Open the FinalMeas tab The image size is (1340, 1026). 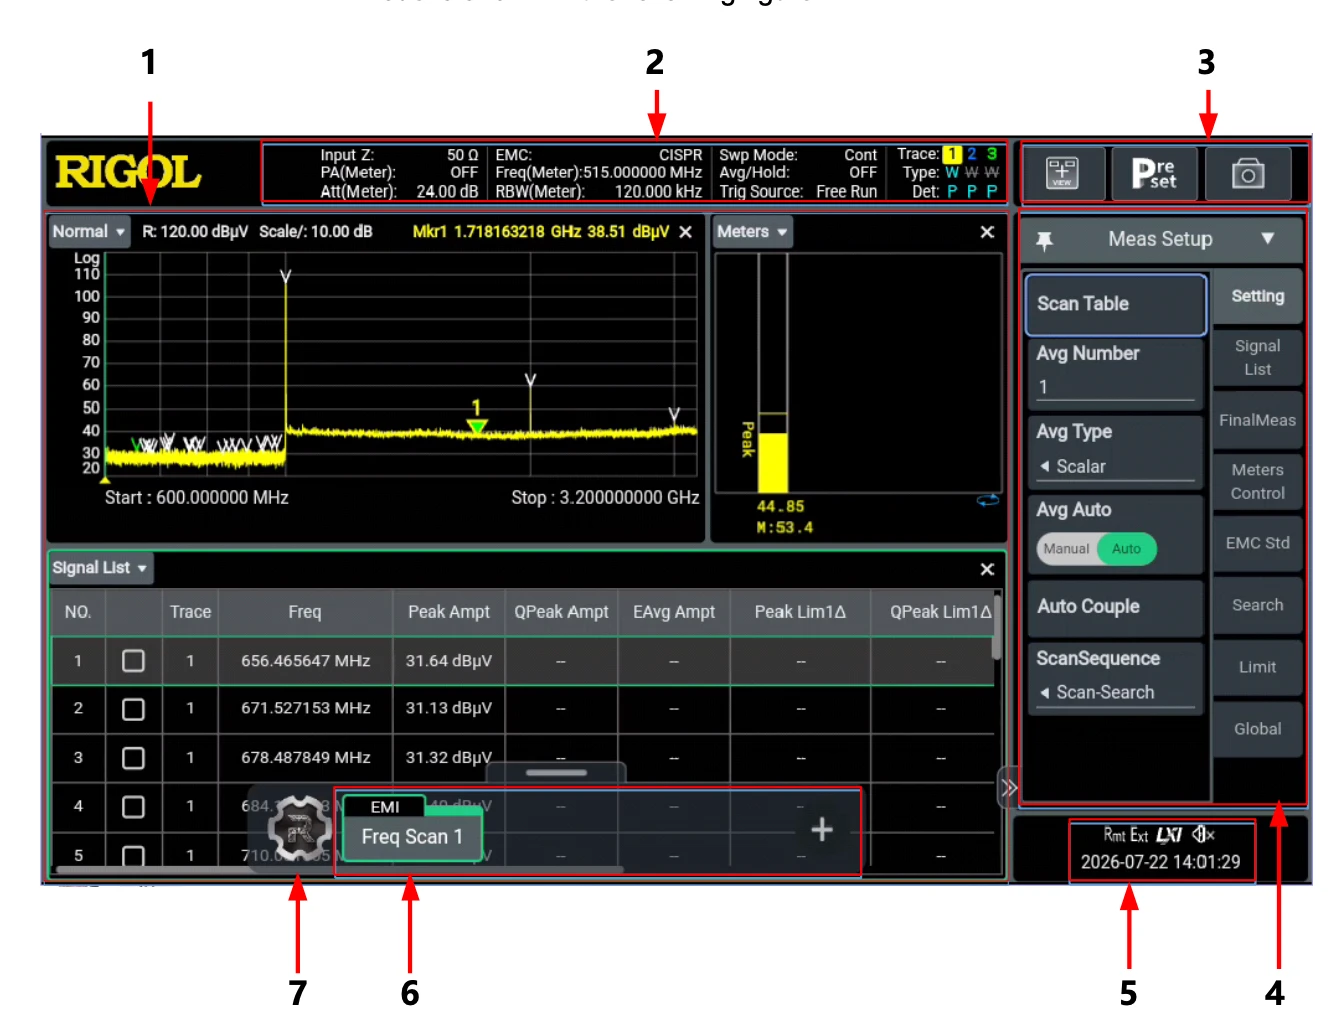click(x=1257, y=421)
